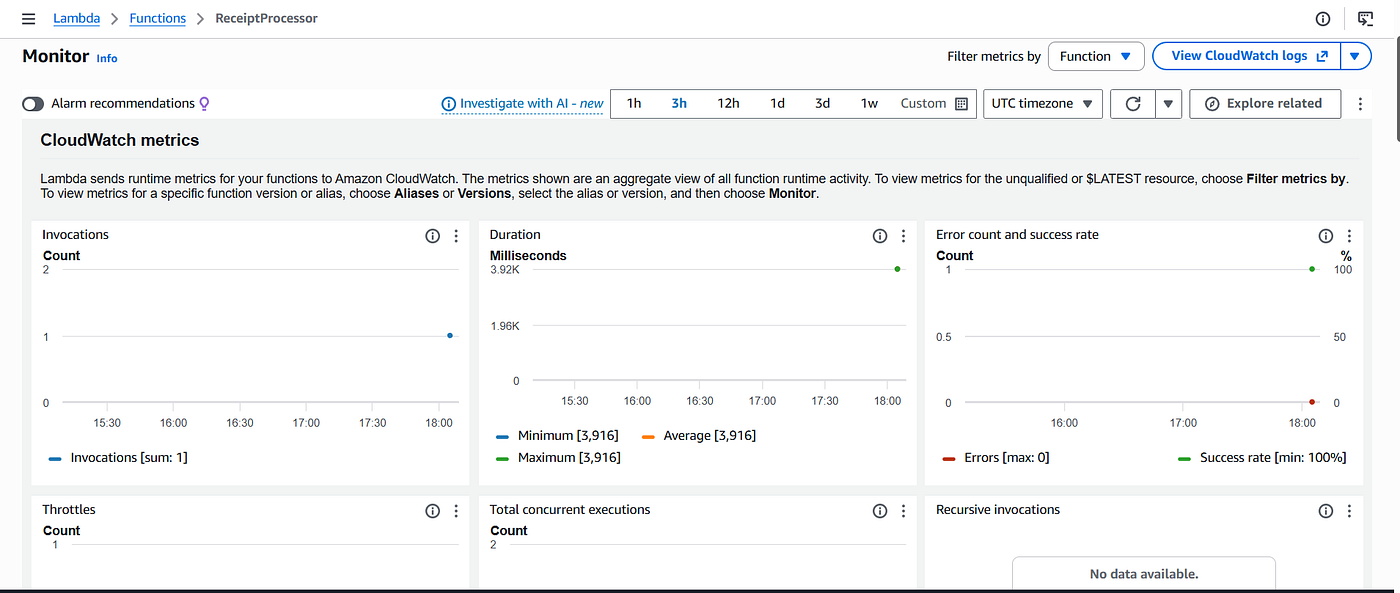1400x593 pixels.
Task: Open Recursive invocations options menu
Action: point(1349,511)
